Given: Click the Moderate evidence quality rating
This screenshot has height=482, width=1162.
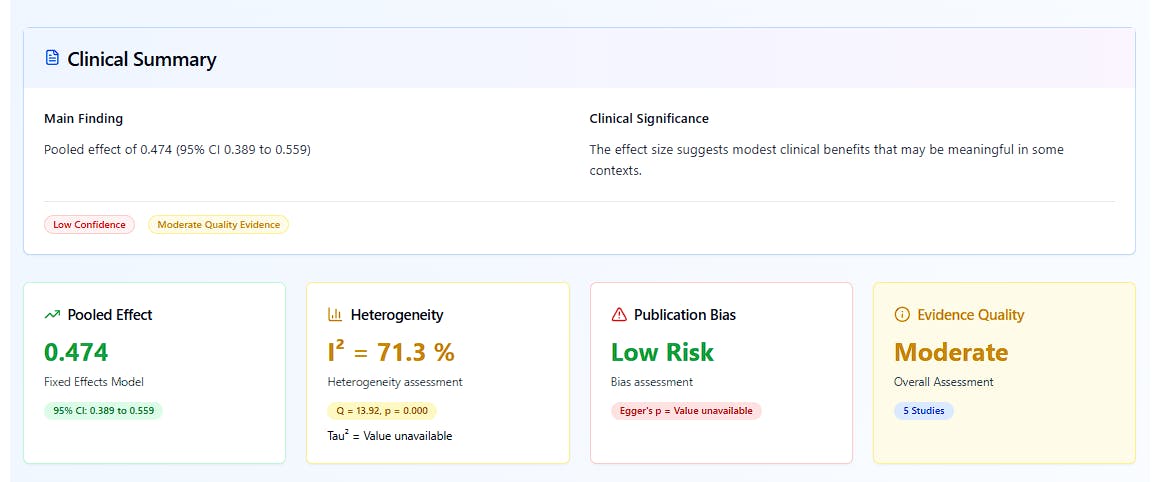Looking at the screenshot, I should pos(950,352).
